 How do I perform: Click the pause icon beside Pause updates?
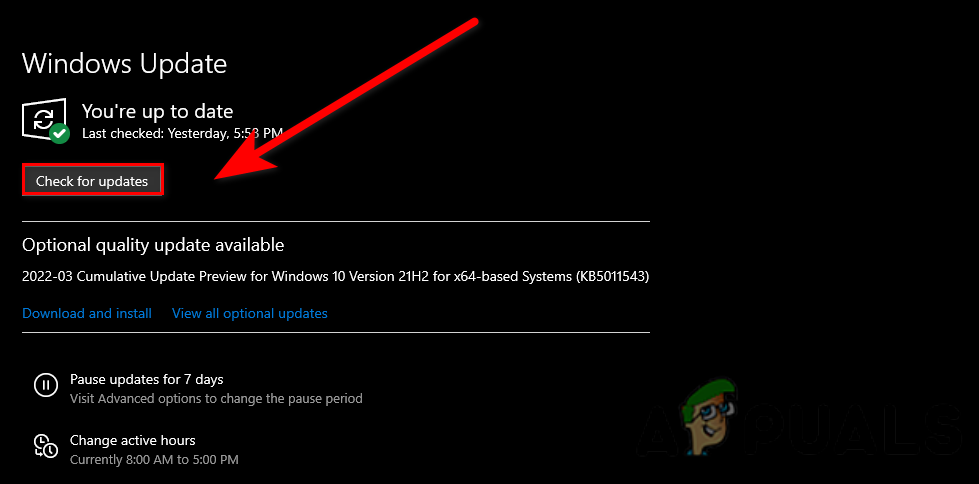(x=46, y=385)
